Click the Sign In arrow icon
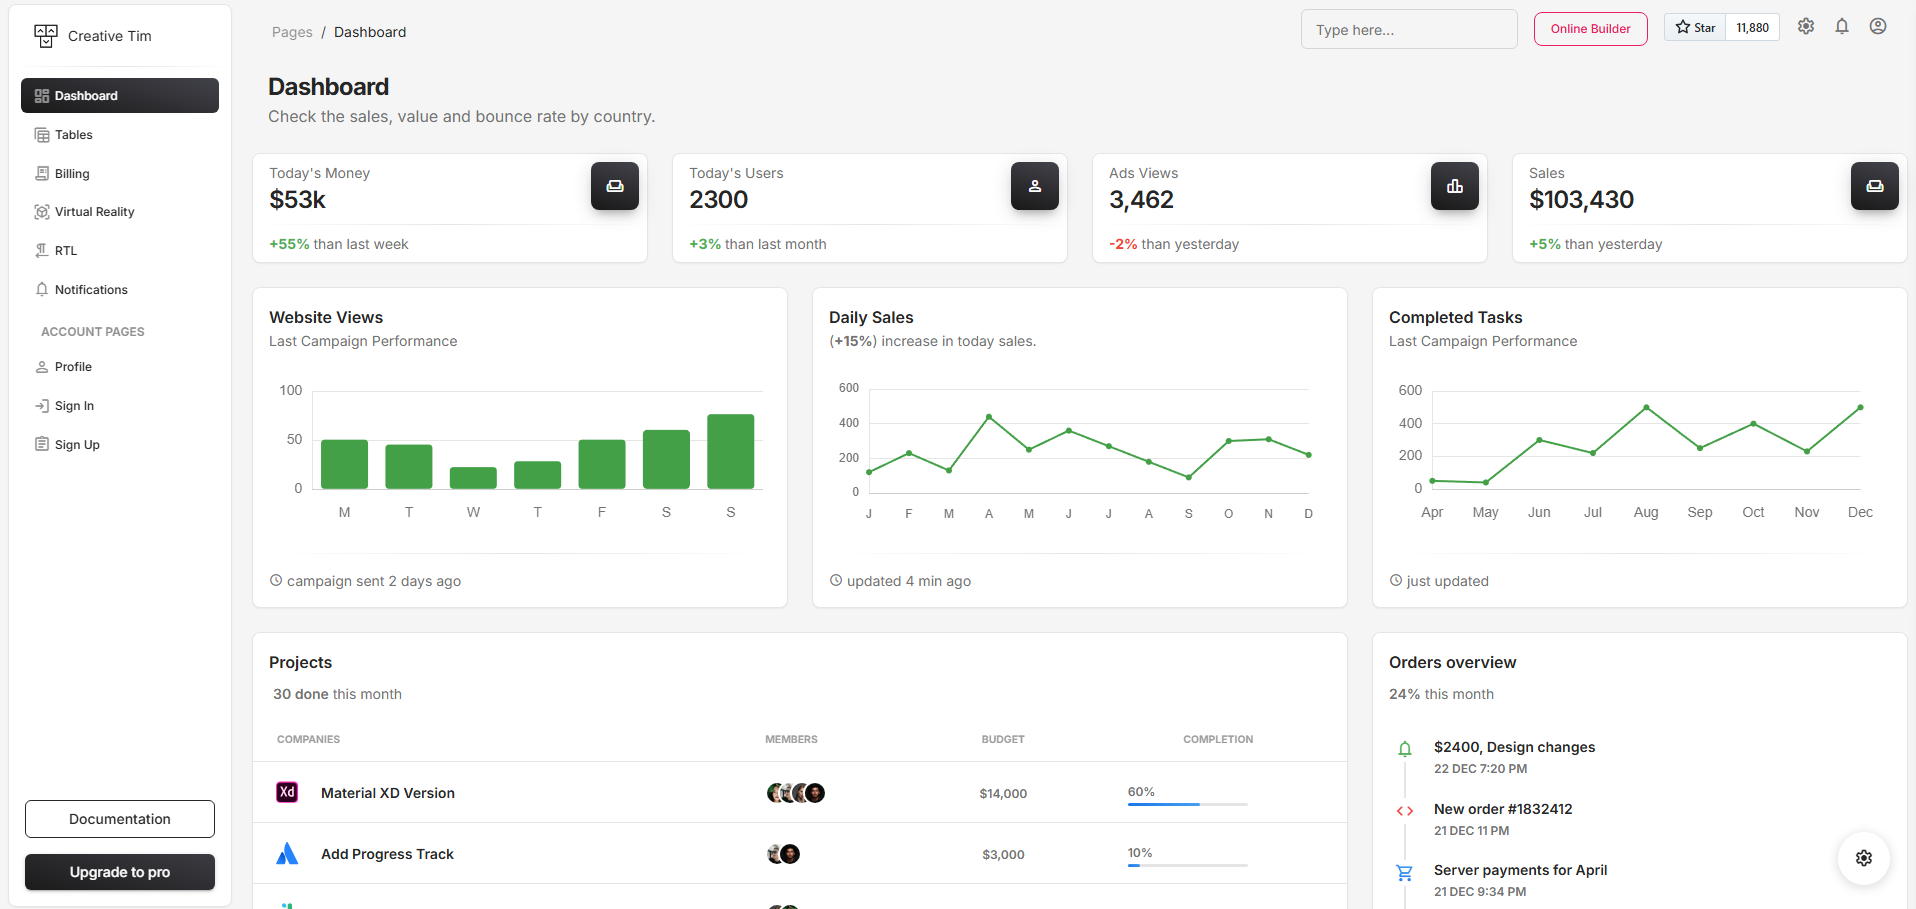This screenshot has height=909, width=1916. pos(42,406)
